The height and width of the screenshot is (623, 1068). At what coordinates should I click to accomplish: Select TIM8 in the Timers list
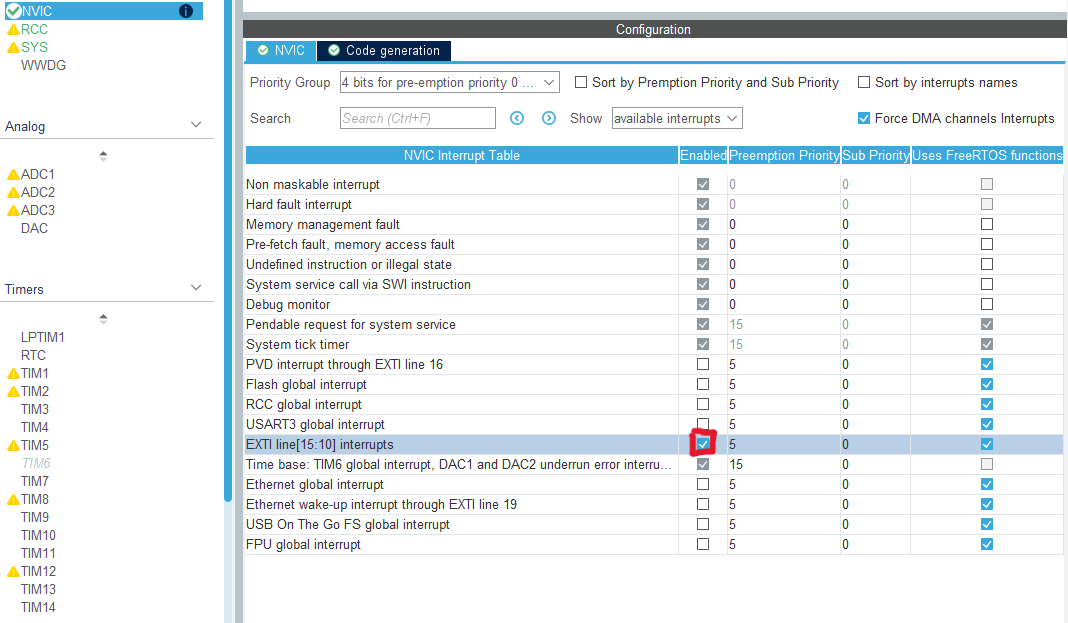click(35, 499)
